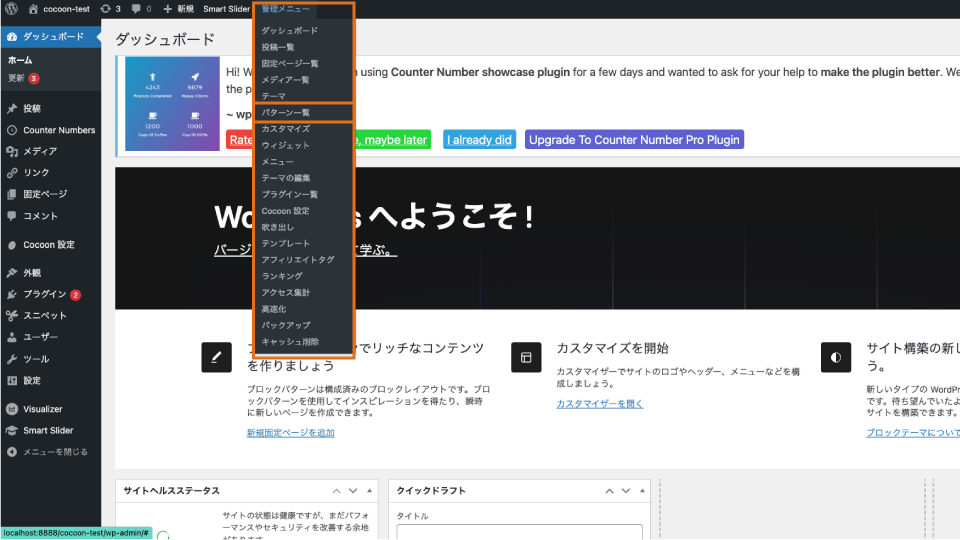Viewport: 960px width, 540px height.
Task: Click the Counter Numbers clock icon
Action: pyautogui.click(x=12, y=130)
